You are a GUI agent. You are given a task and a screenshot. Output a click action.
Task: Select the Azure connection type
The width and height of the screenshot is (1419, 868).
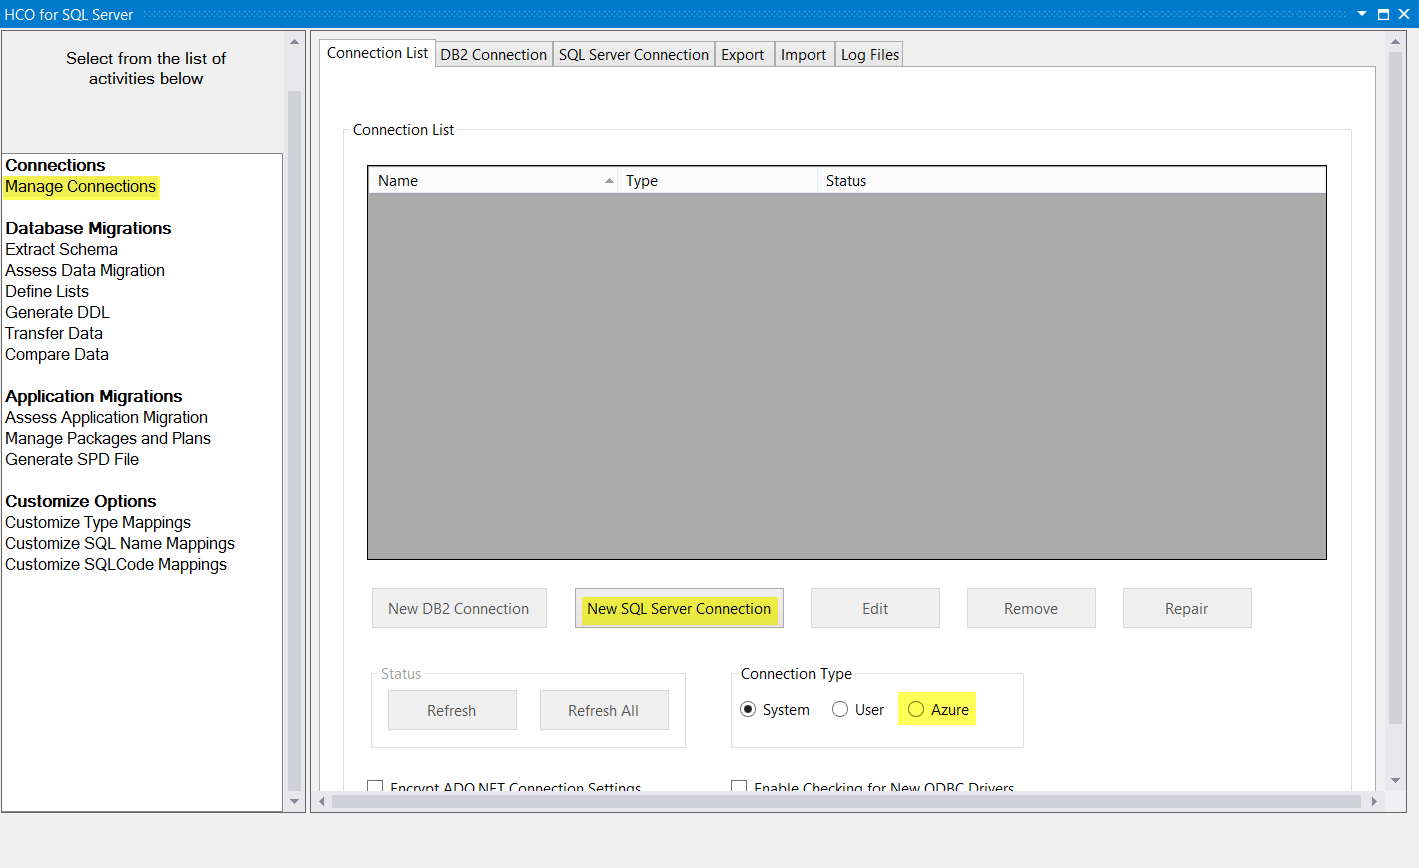pyautogui.click(x=916, y=710)
